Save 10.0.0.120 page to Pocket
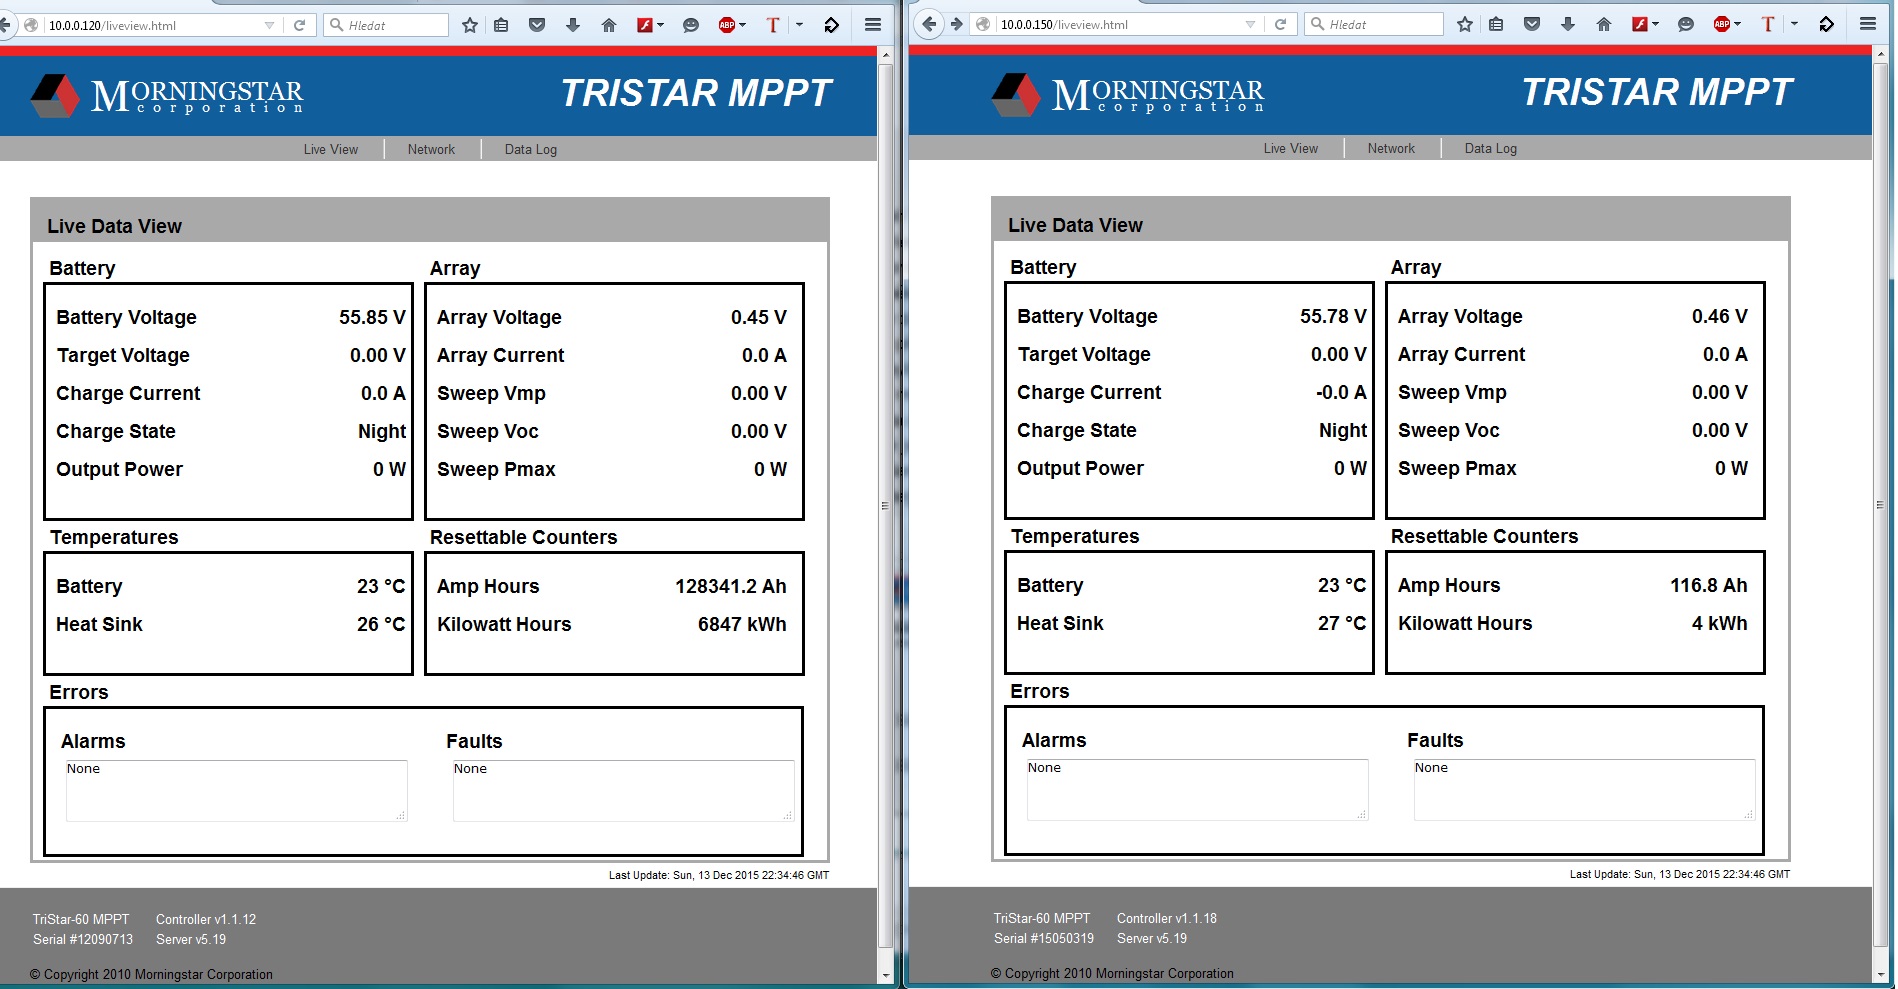1898x989 pixels. (537, 25)
